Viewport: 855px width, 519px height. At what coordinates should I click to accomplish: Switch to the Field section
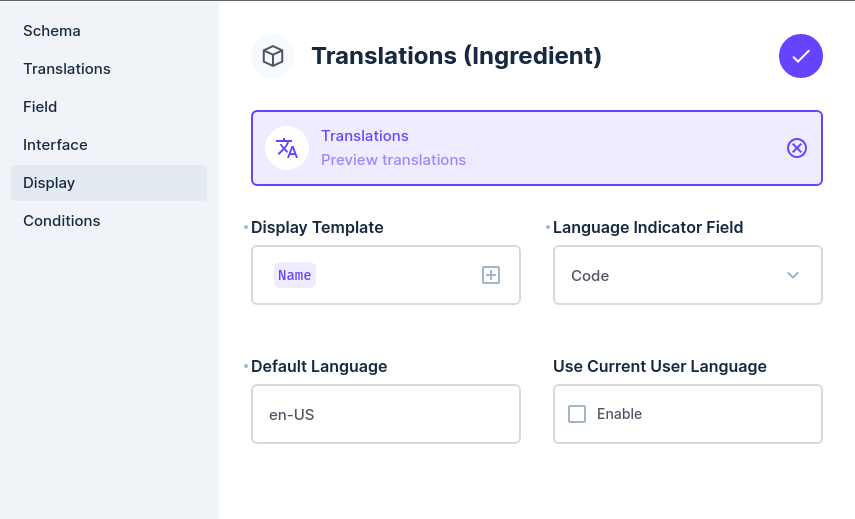(109, 107)
